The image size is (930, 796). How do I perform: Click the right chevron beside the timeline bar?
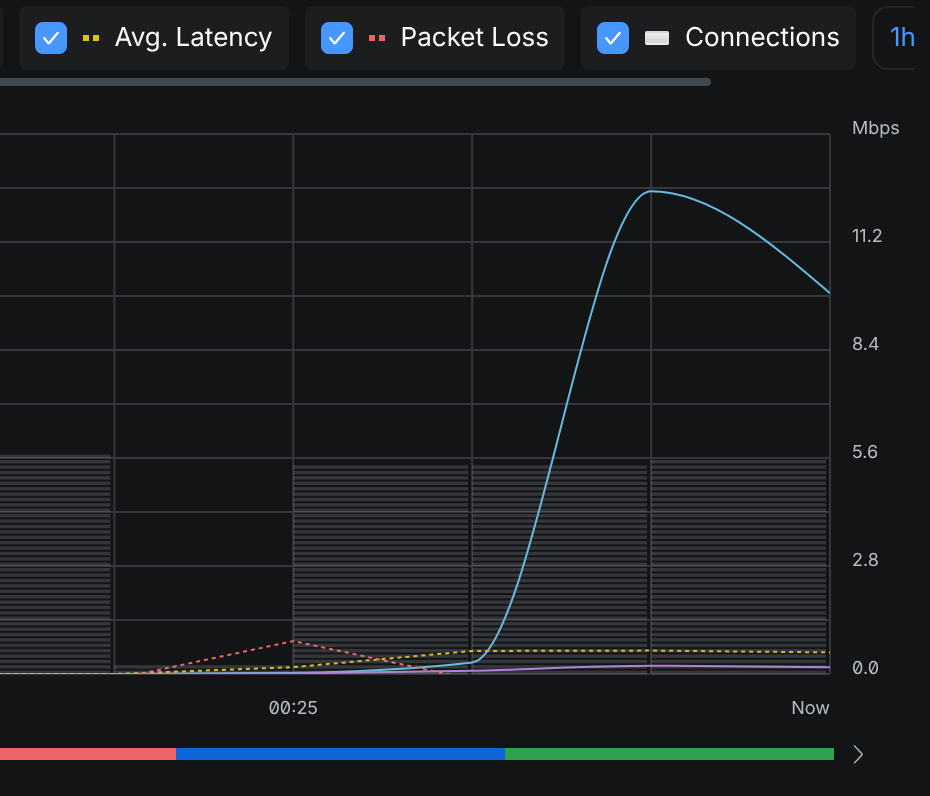[858, 754]
